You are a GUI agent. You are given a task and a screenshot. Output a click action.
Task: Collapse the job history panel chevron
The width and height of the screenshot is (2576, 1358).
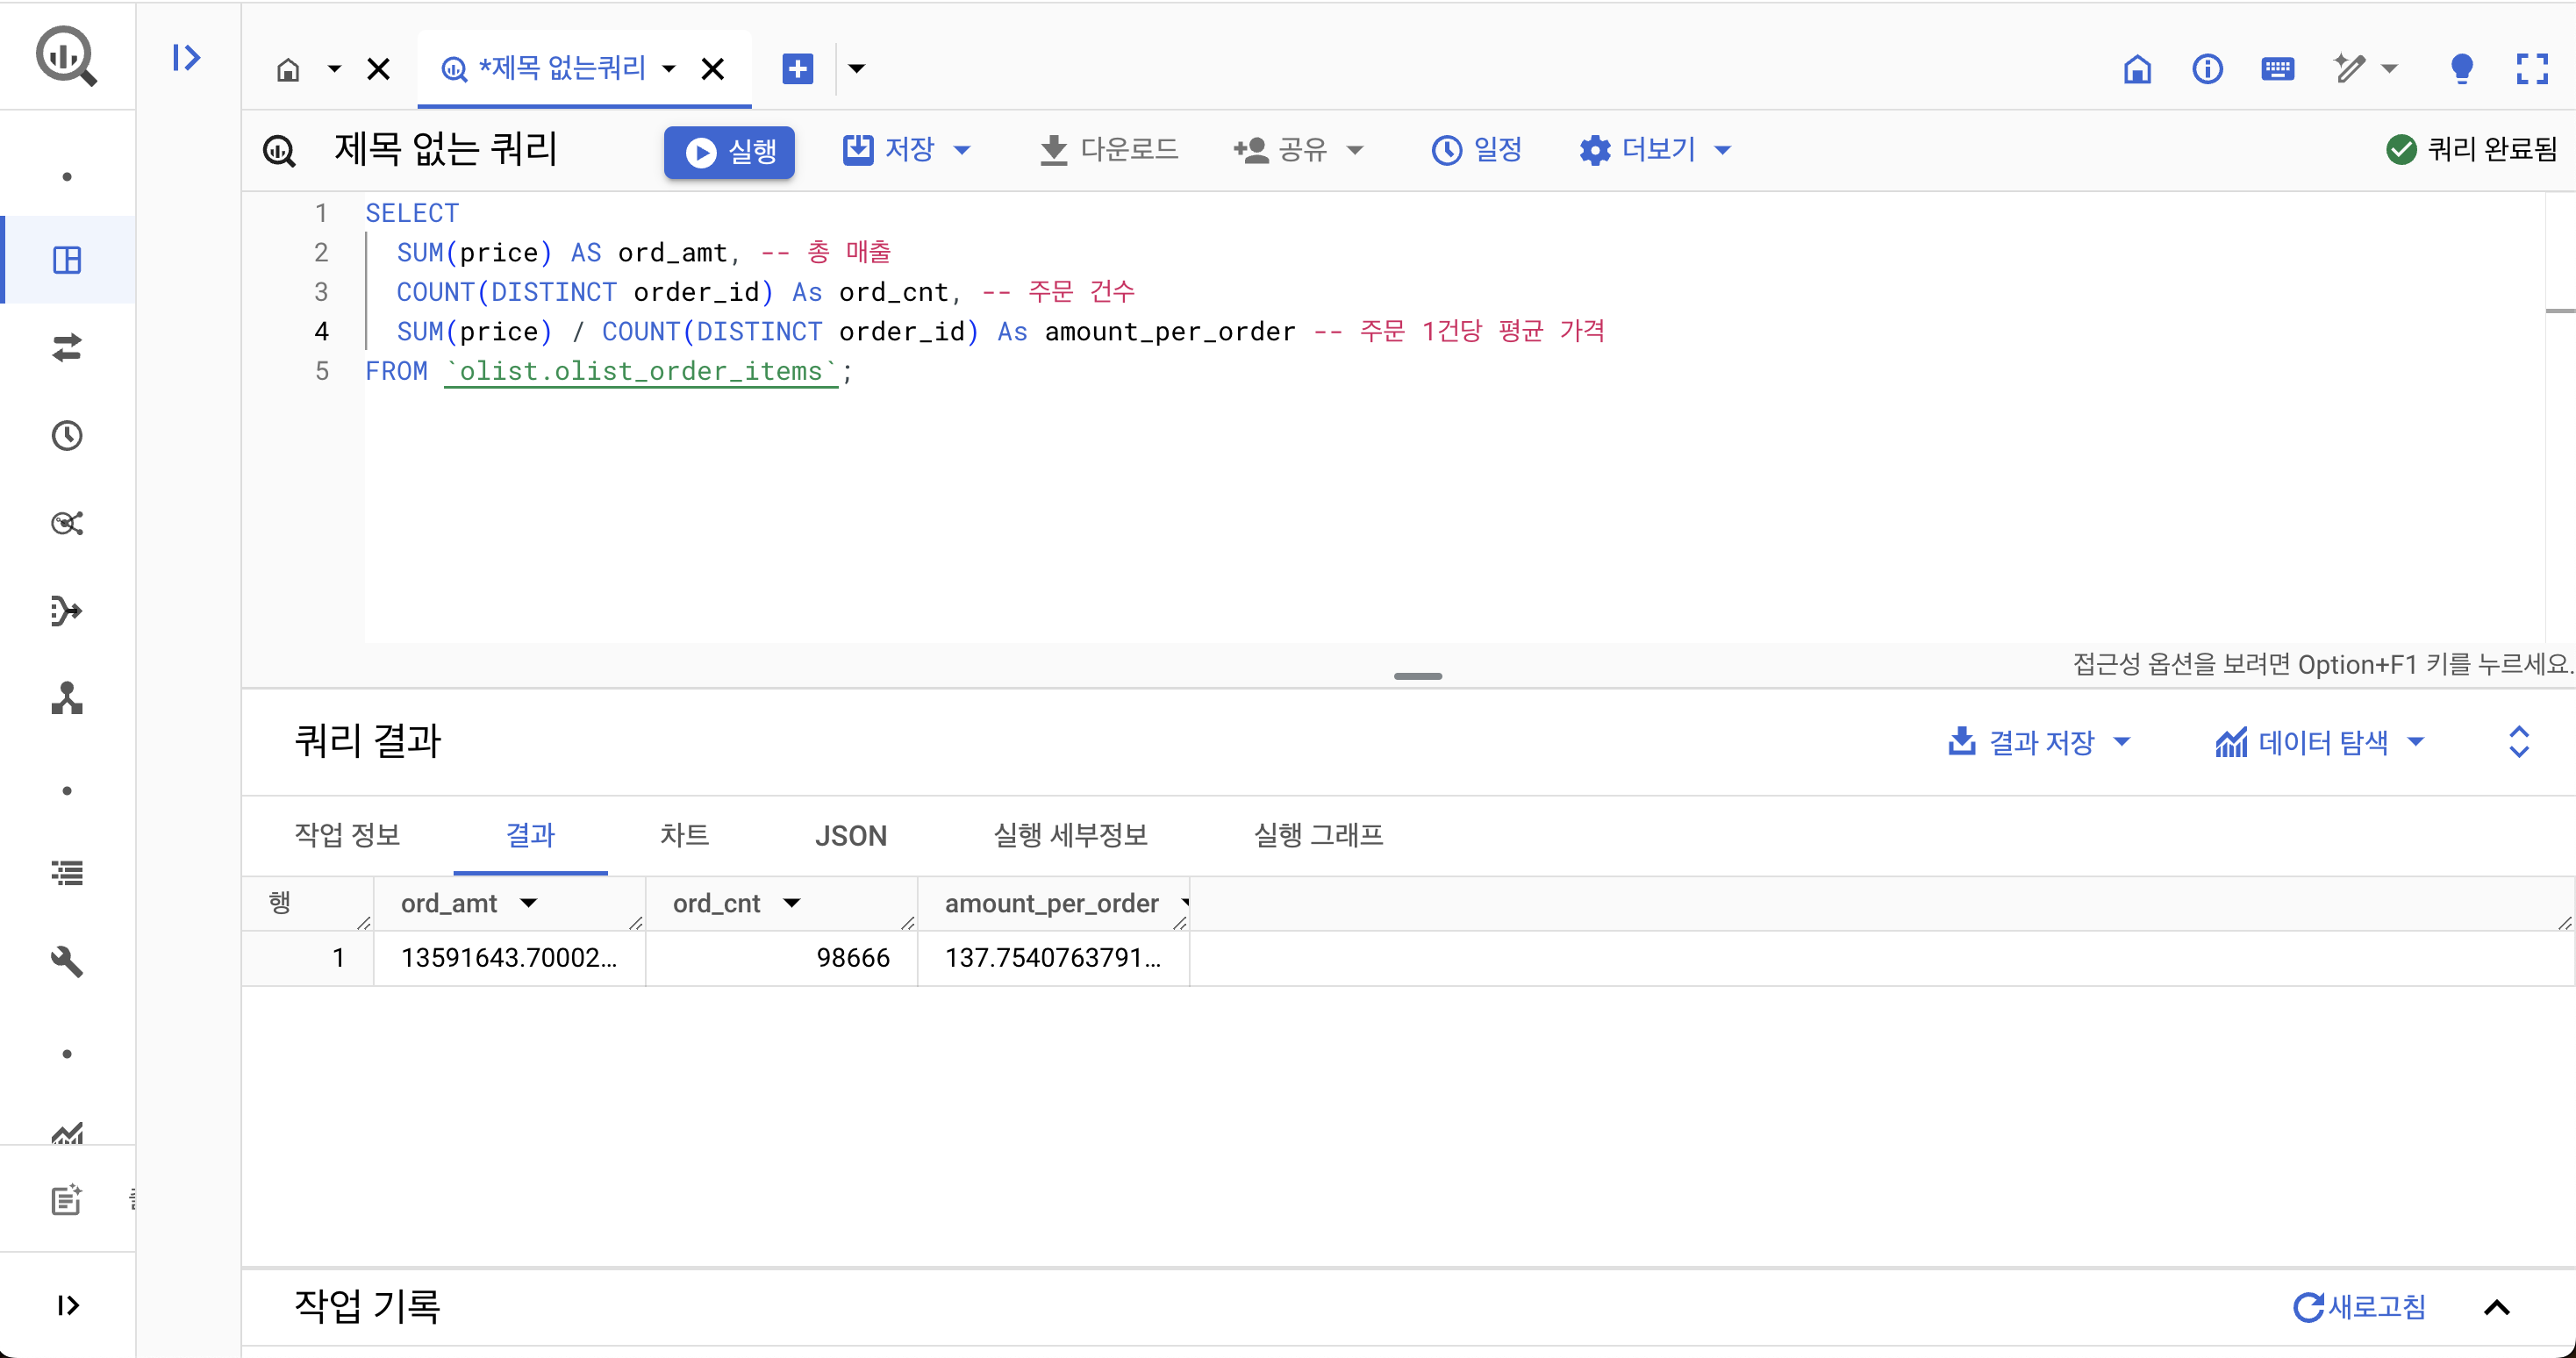pyautogui.click(x=2496, y=1307)
